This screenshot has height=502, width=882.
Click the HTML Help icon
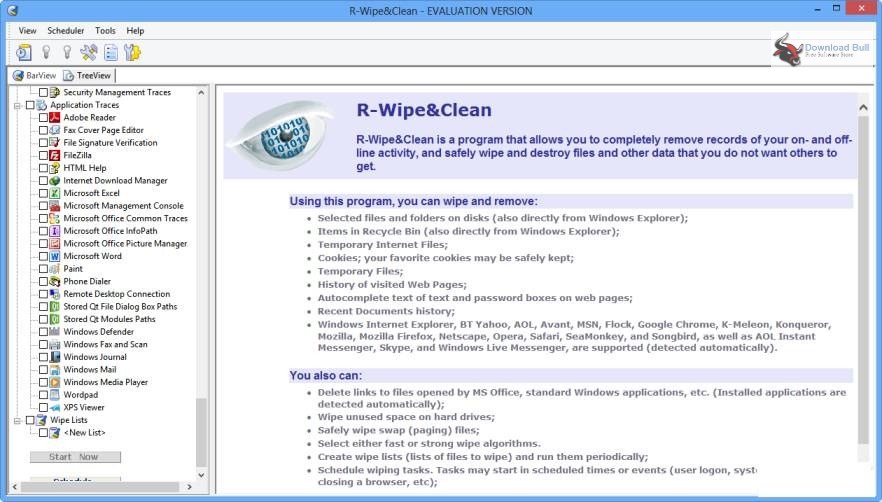click(55, 168)
